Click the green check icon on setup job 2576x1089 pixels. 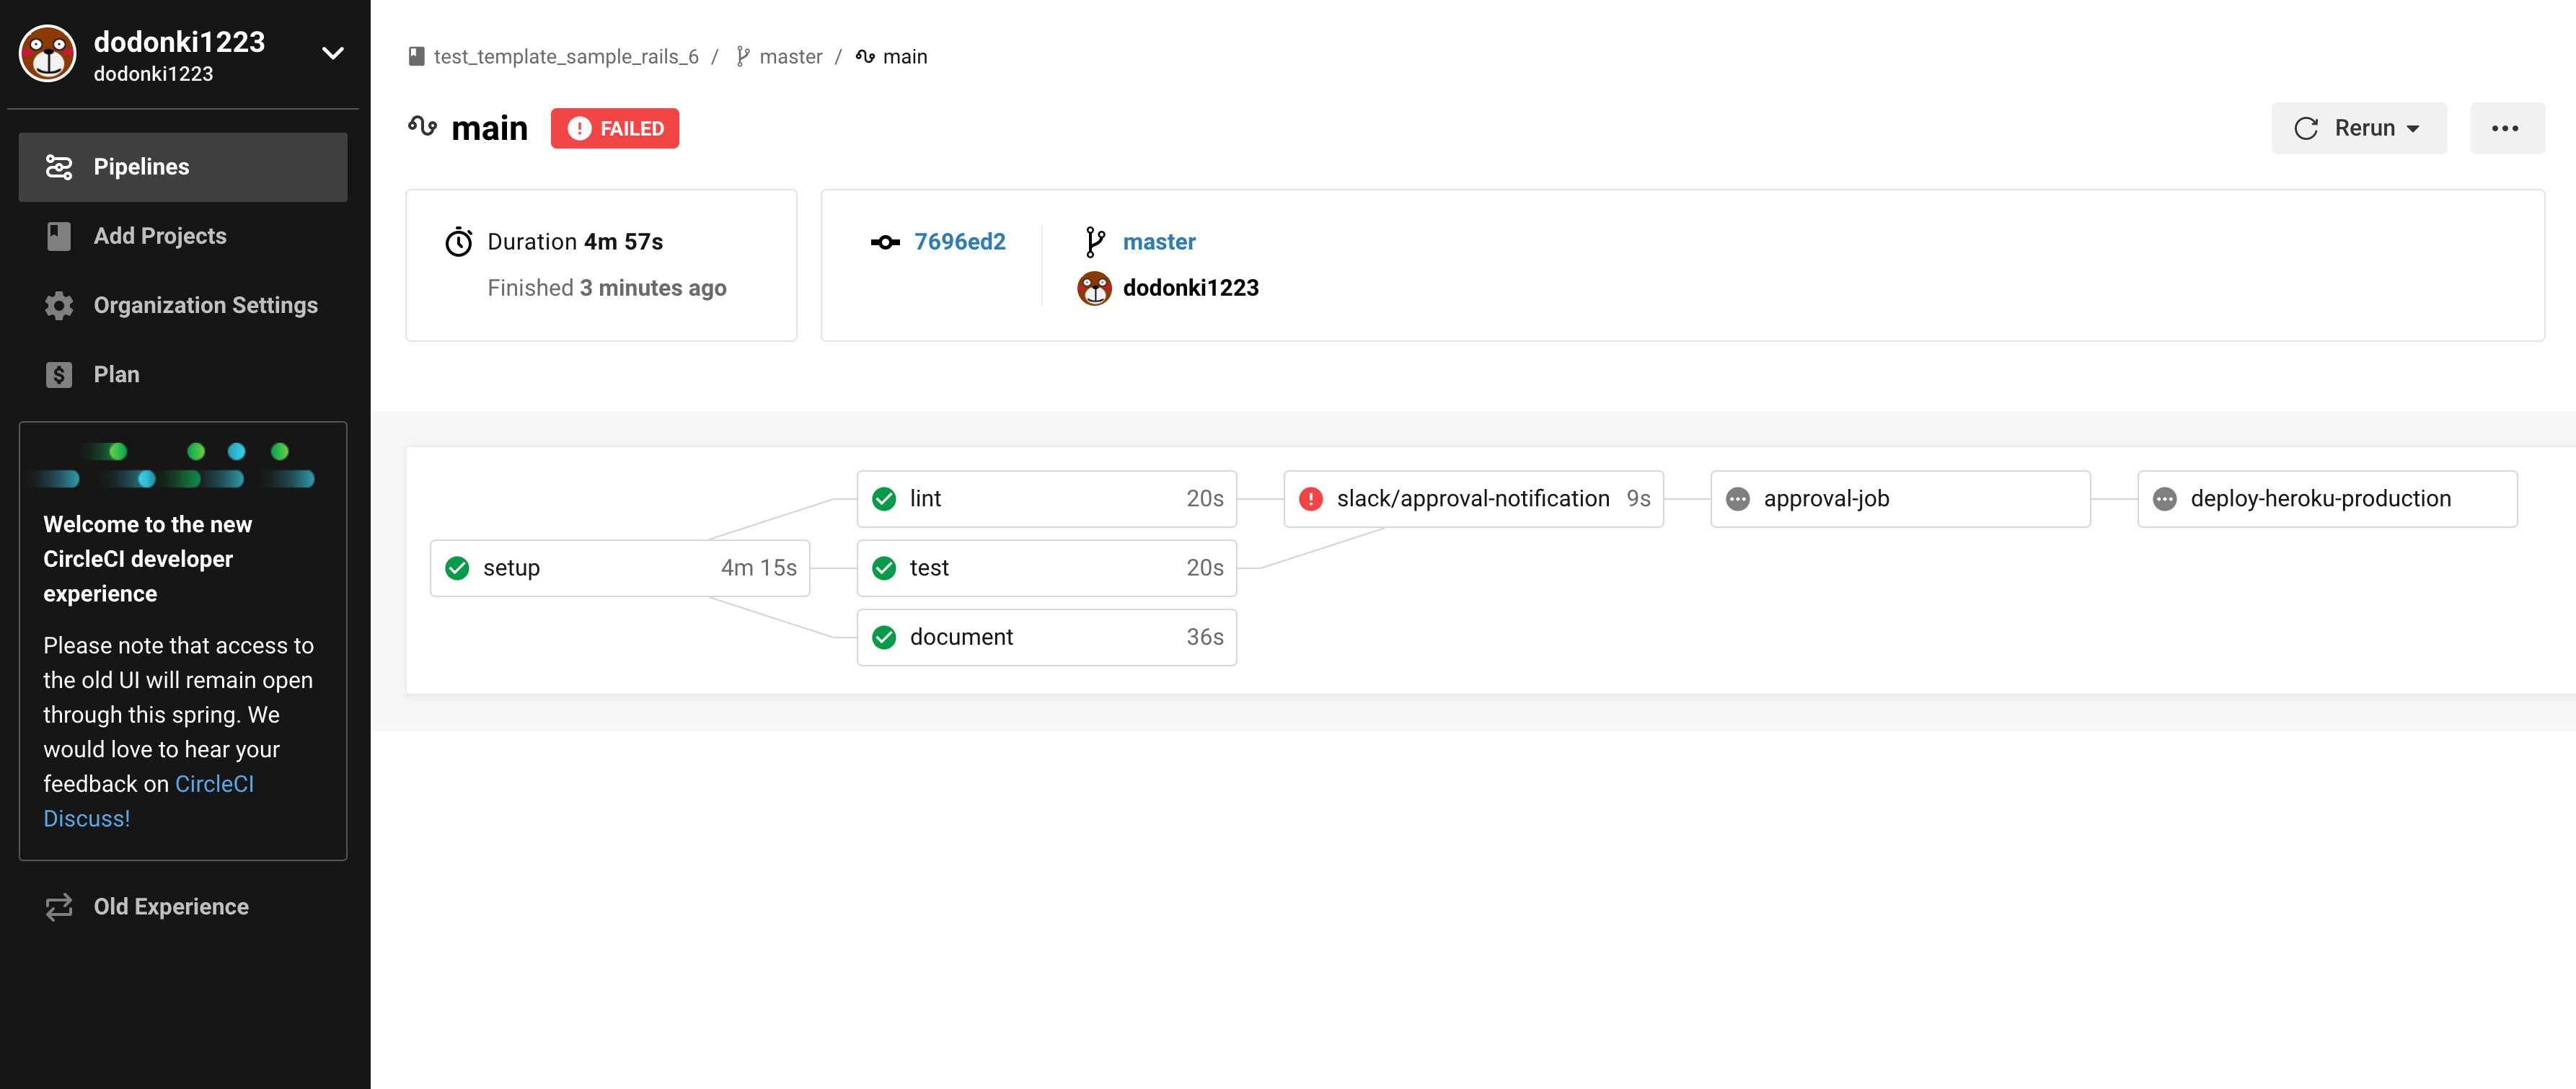point(457,568)
